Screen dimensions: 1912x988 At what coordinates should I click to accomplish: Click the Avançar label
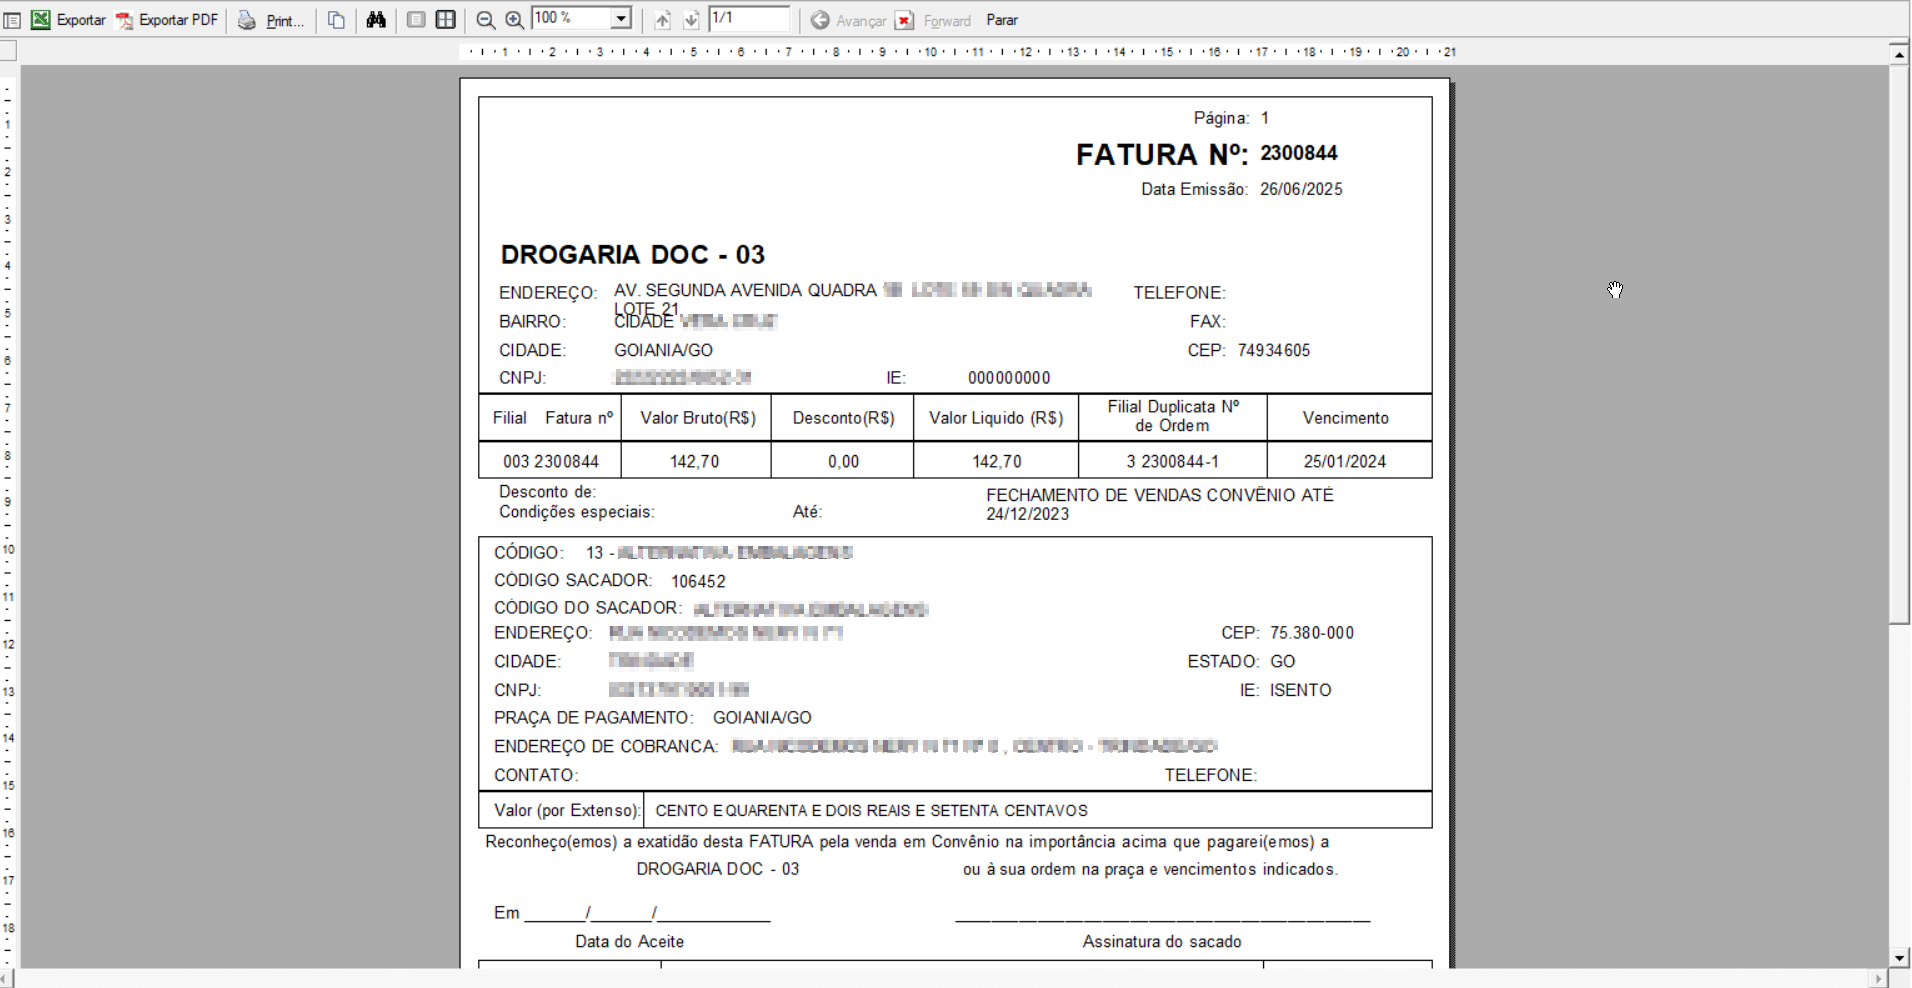(861, 21)
